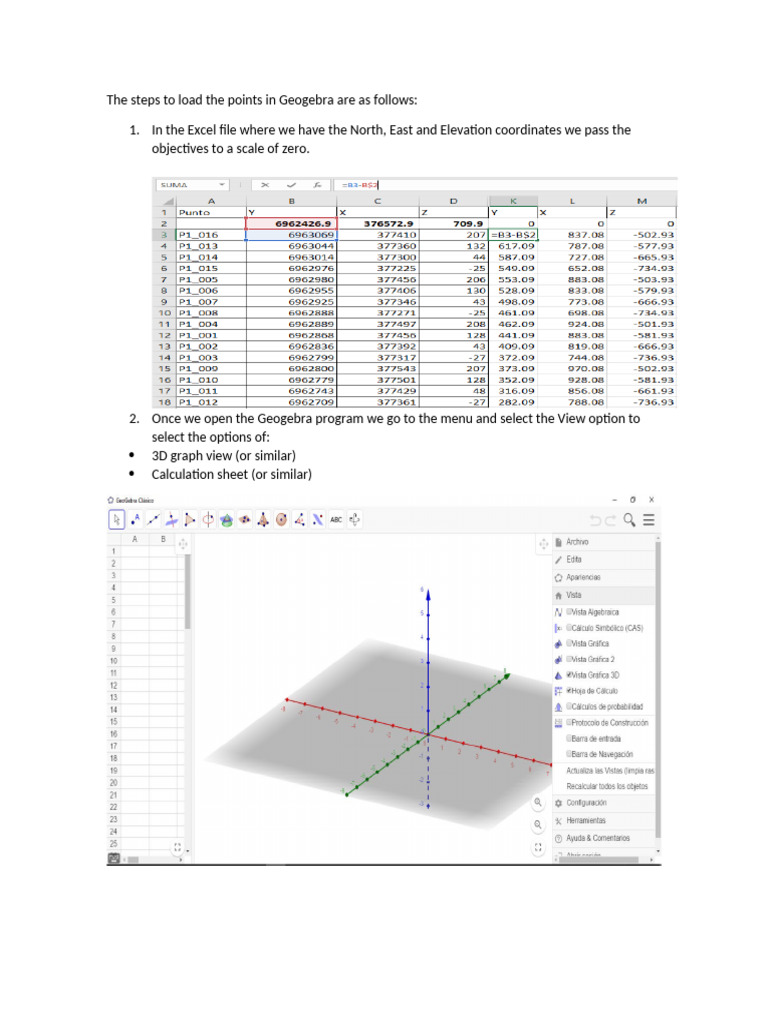
Task: Expand the Configuración menu section
Action: click(x=603, y=803)
